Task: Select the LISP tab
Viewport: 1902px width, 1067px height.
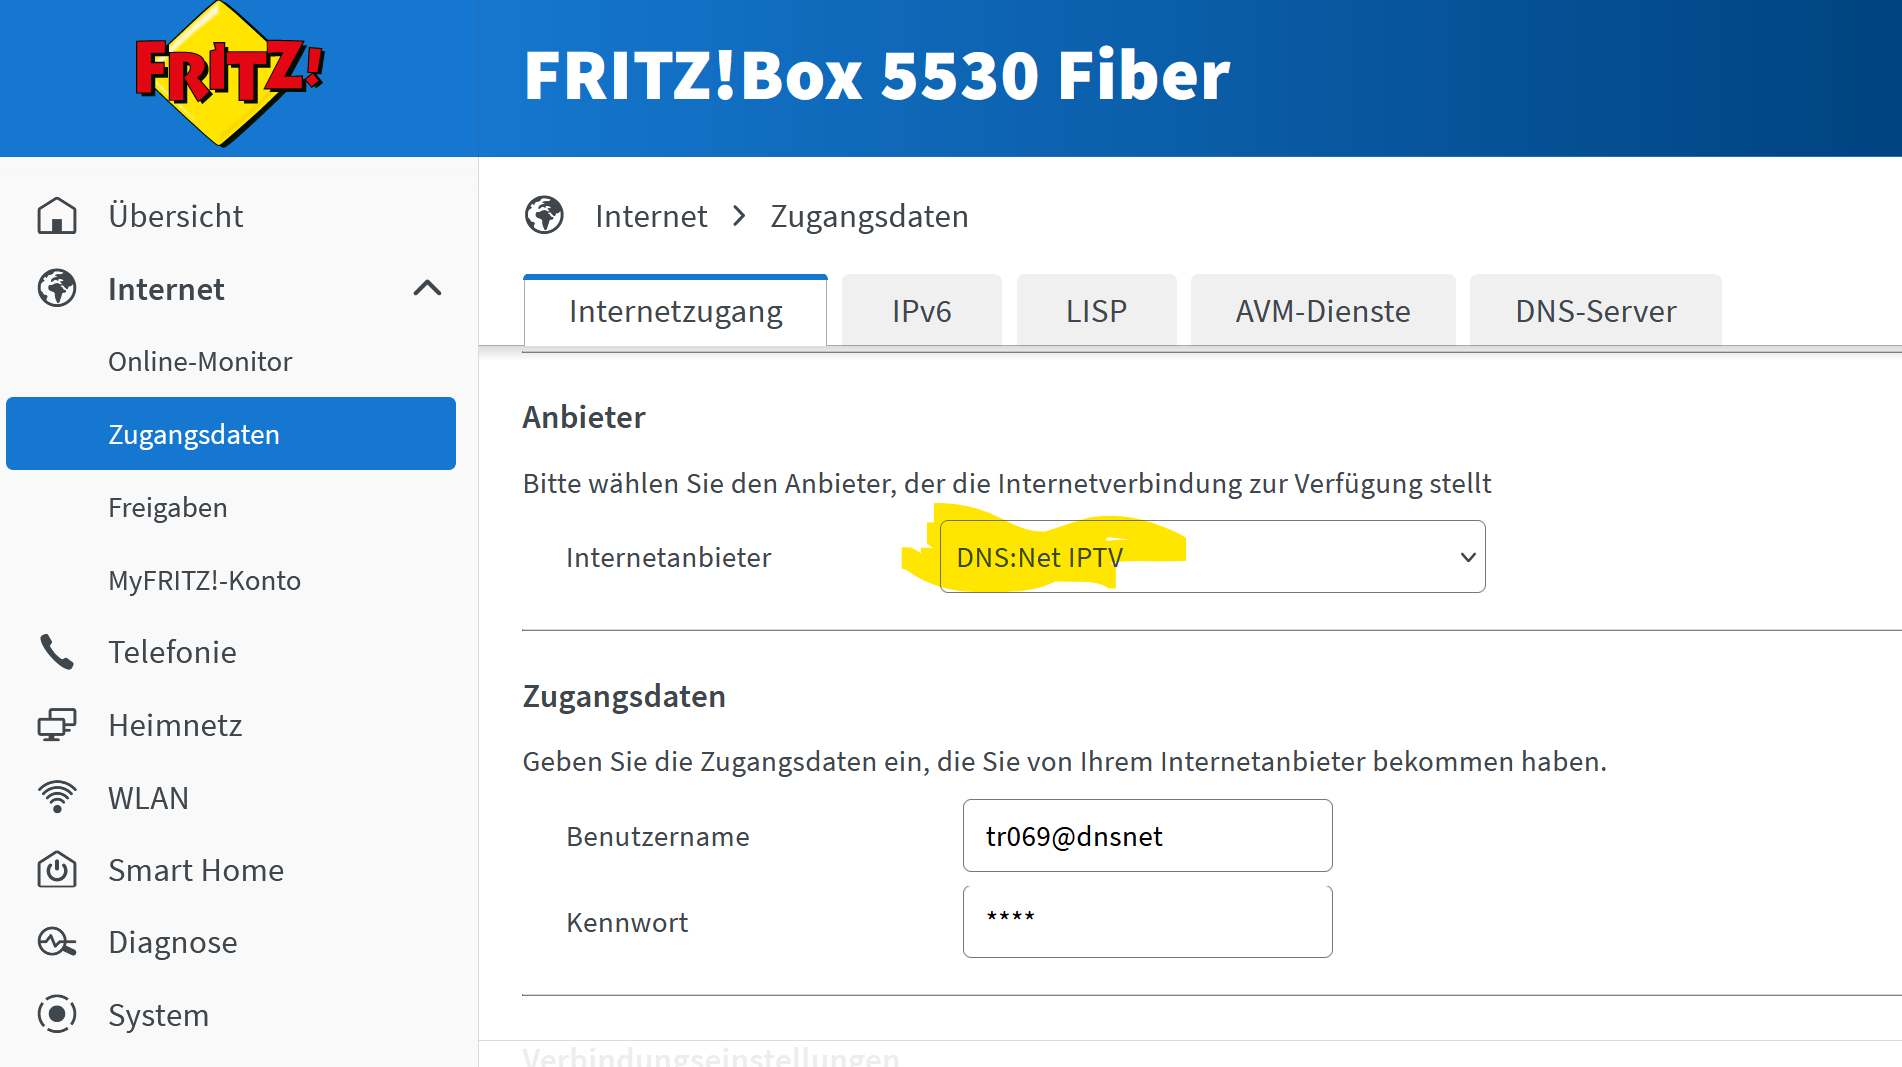Action: point(1096,311)
